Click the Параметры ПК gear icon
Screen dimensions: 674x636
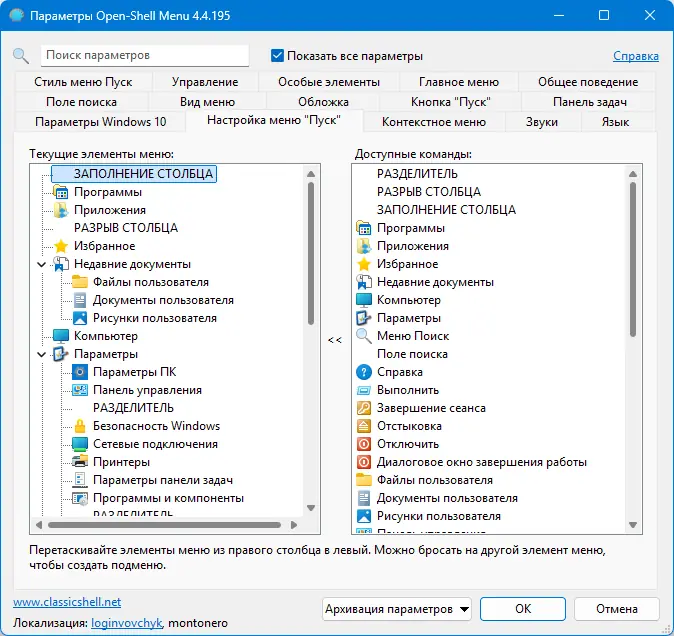click(x=80, y=372)
